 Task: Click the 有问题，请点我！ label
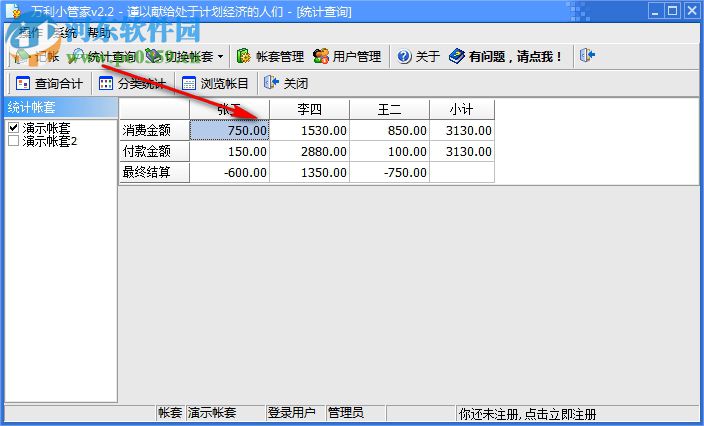point(515,57)
